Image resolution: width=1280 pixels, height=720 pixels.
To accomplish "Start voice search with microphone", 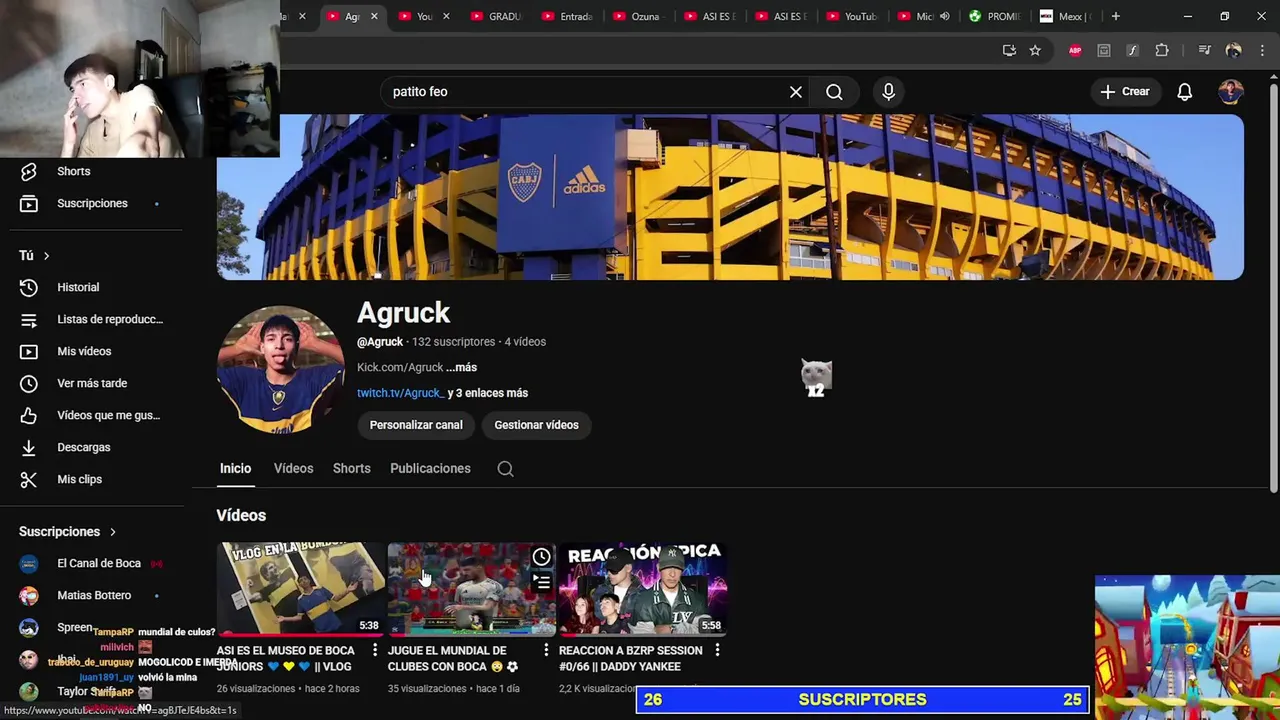I will [888, 92].
